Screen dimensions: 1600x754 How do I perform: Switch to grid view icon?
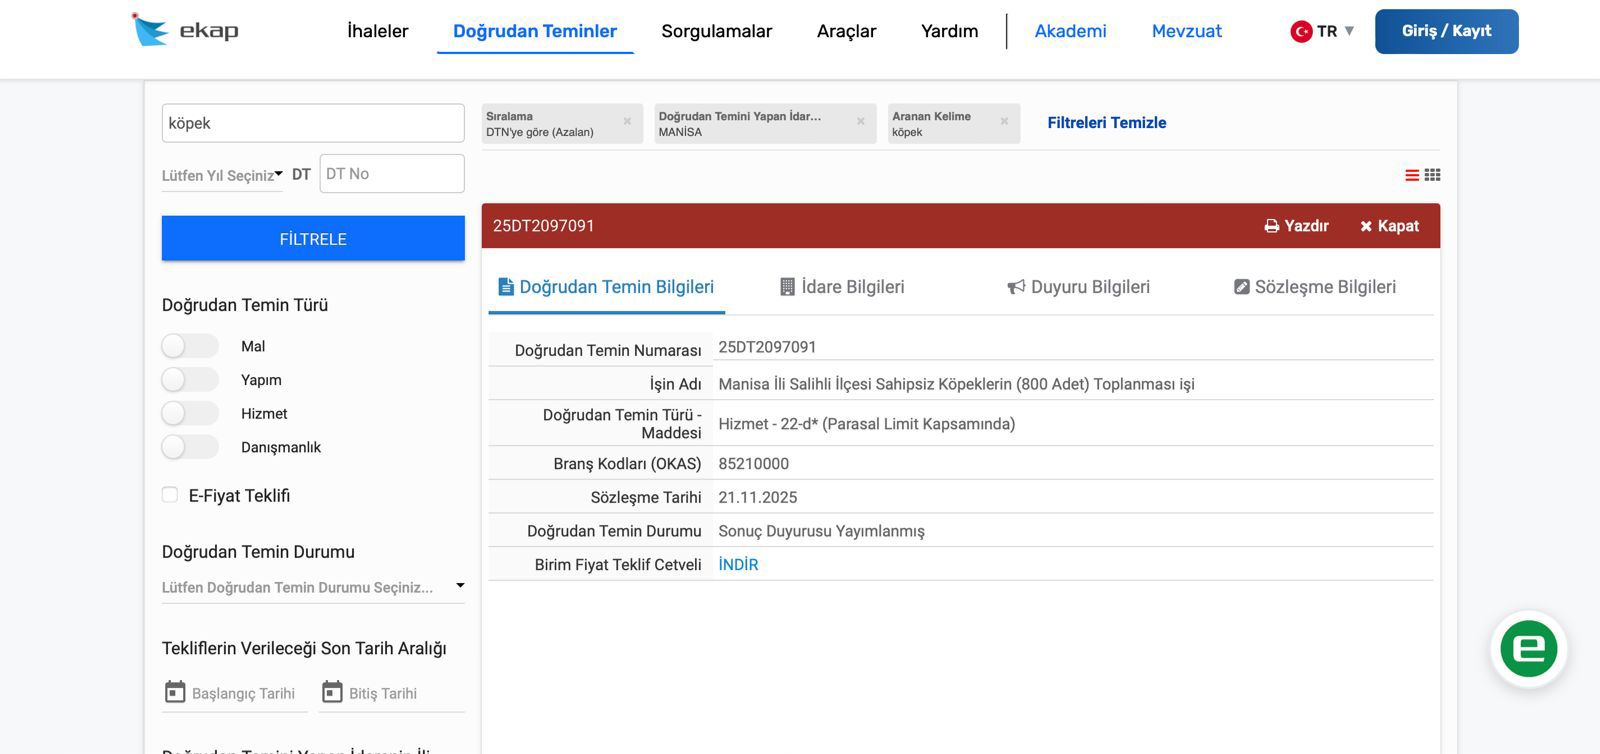1432,175
